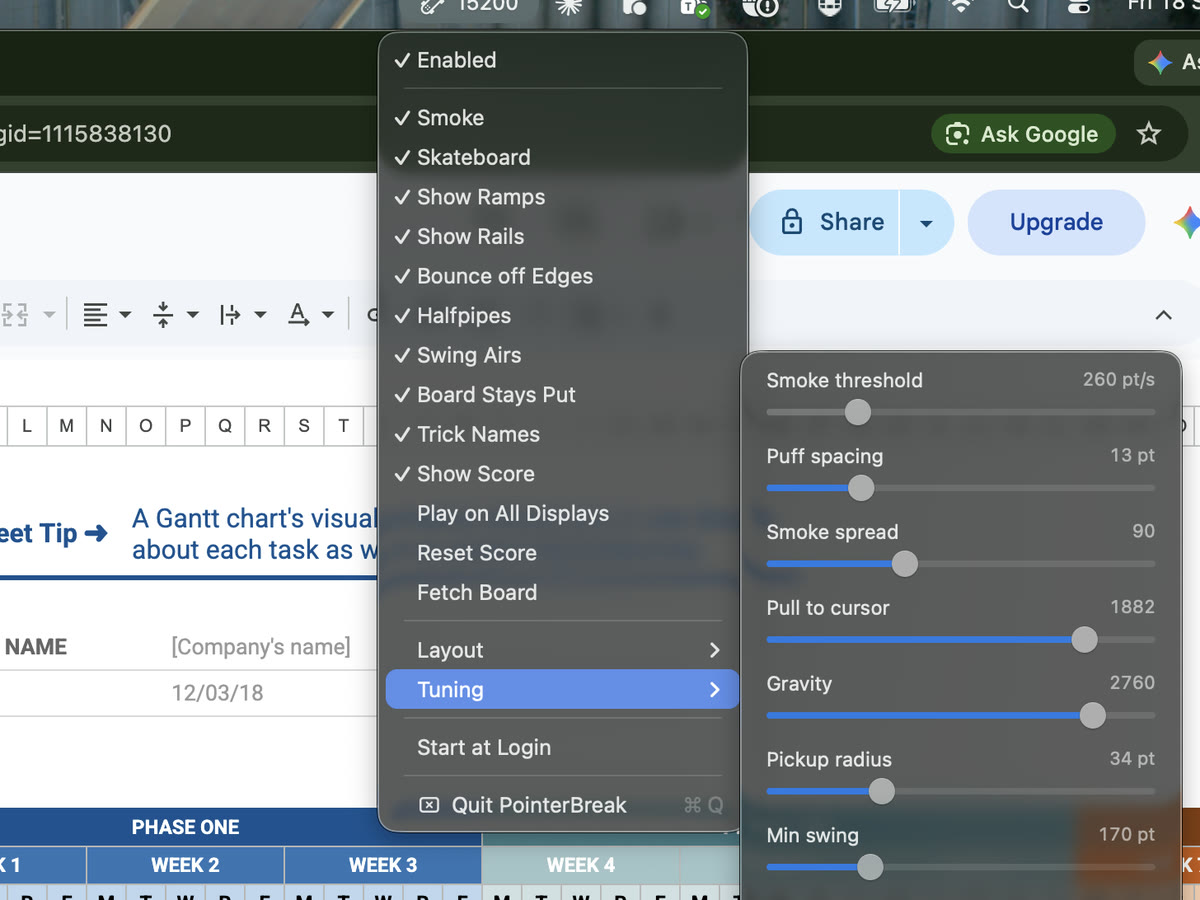Toggle the Enabled option in PointerBreak menu

pyautogui.click(x=562, y=60)
